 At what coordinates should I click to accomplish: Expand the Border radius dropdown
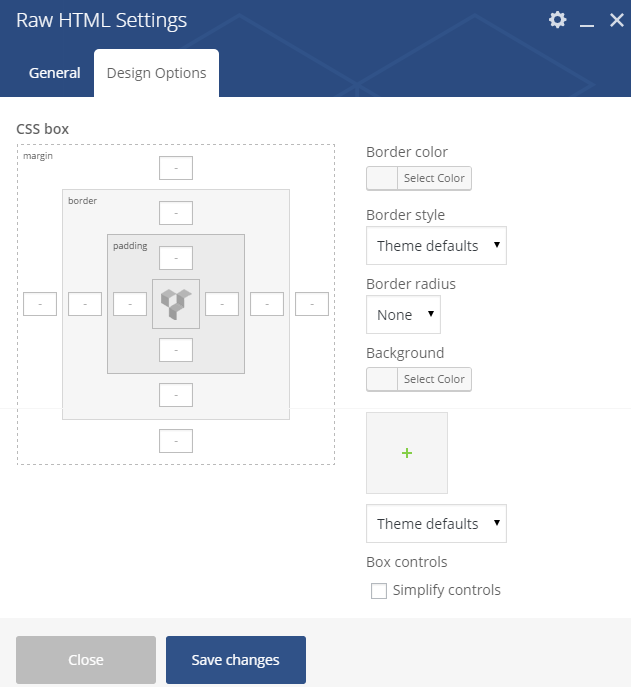(x=404, y=315)
